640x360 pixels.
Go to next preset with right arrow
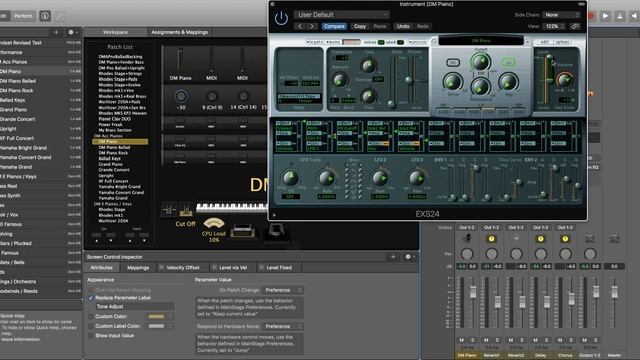[312, 26]
